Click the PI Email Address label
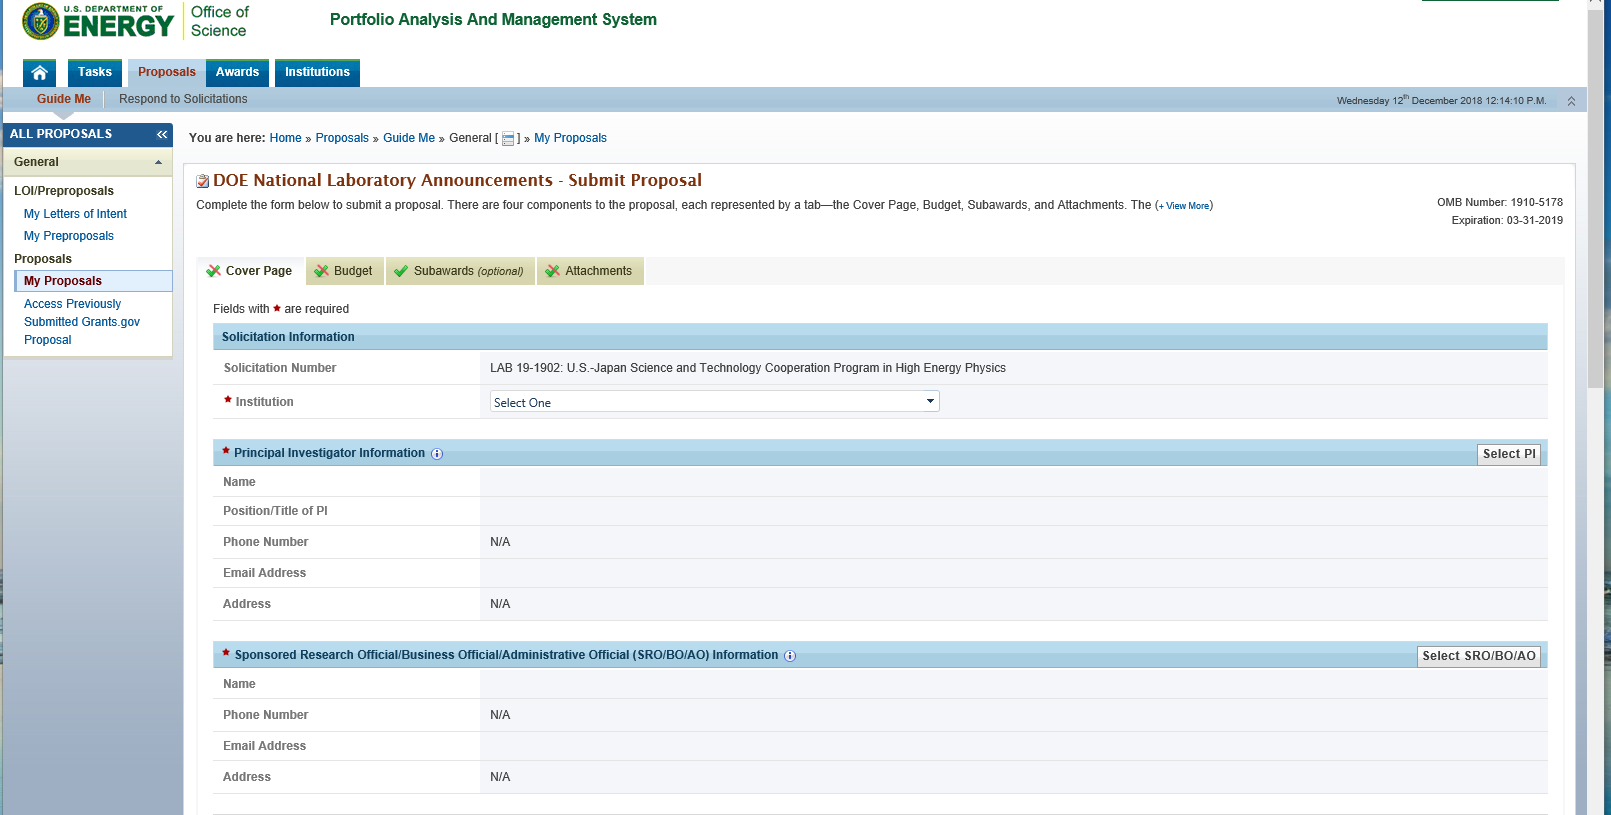This screenshot has width=1611, height=815. click(x=264, y=573)
